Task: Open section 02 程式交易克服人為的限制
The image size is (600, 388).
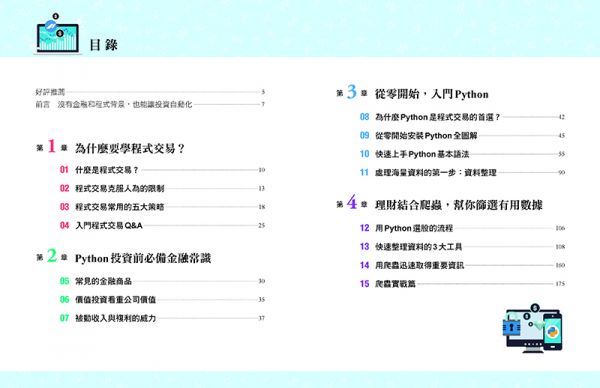Action: click(162, 188)
